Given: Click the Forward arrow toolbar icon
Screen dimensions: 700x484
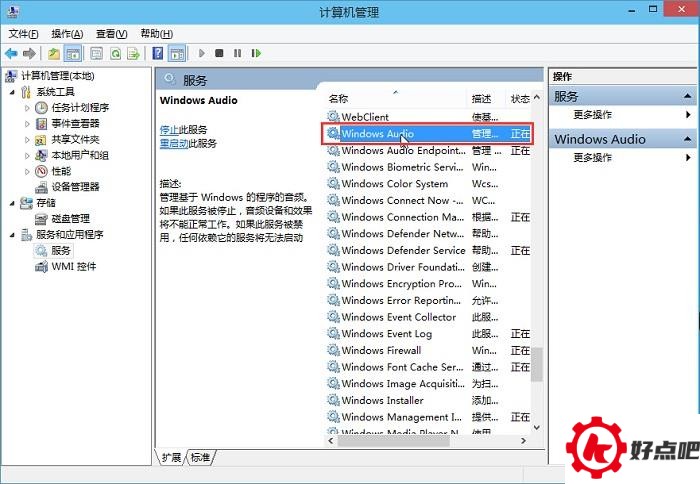Looking at the screenshot, I should 29,54.
